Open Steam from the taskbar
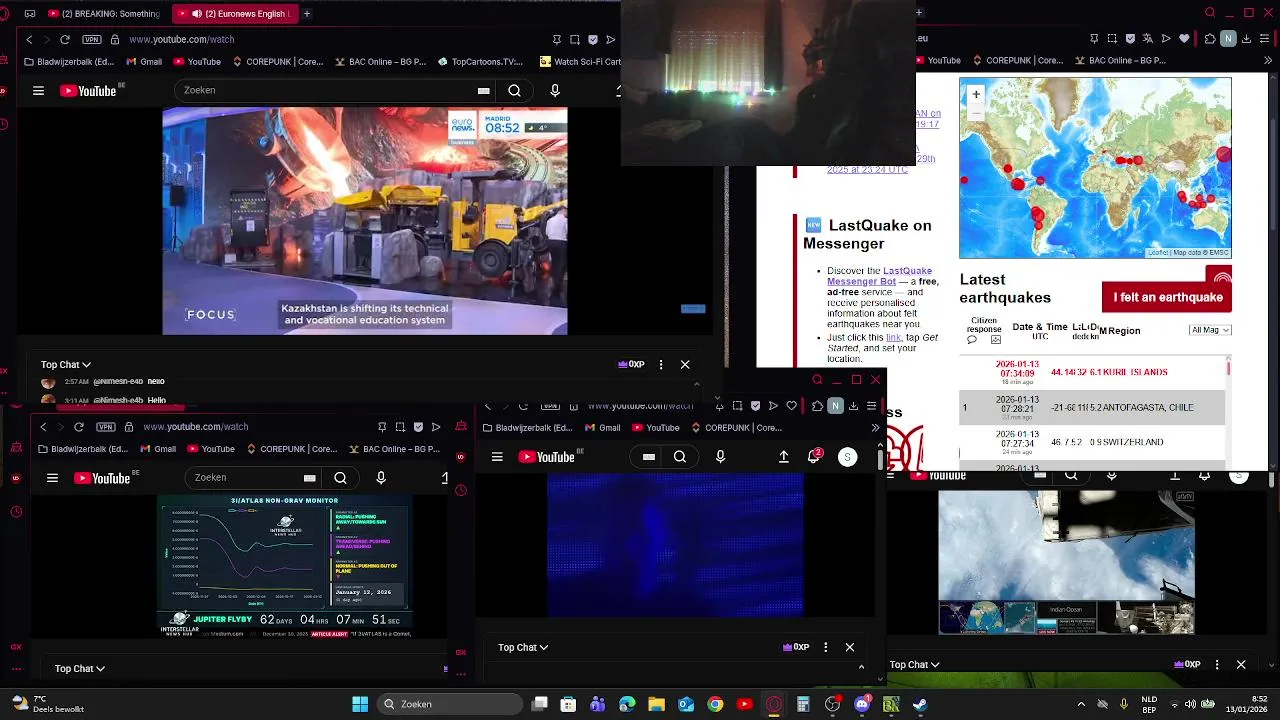This screenshot has width=1280, height=720. pos(920,704)
